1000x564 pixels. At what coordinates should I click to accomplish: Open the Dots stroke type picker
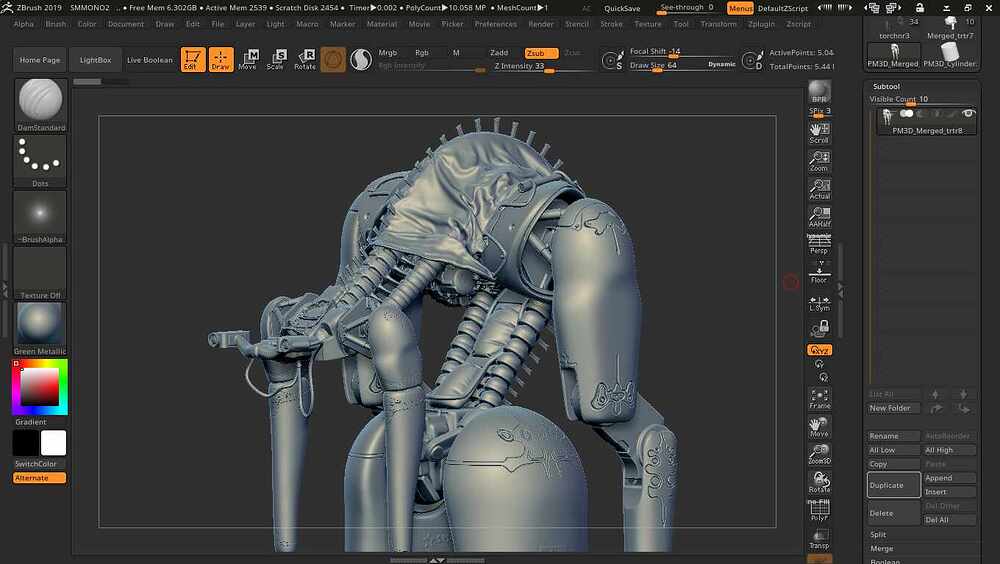(40, 161)
